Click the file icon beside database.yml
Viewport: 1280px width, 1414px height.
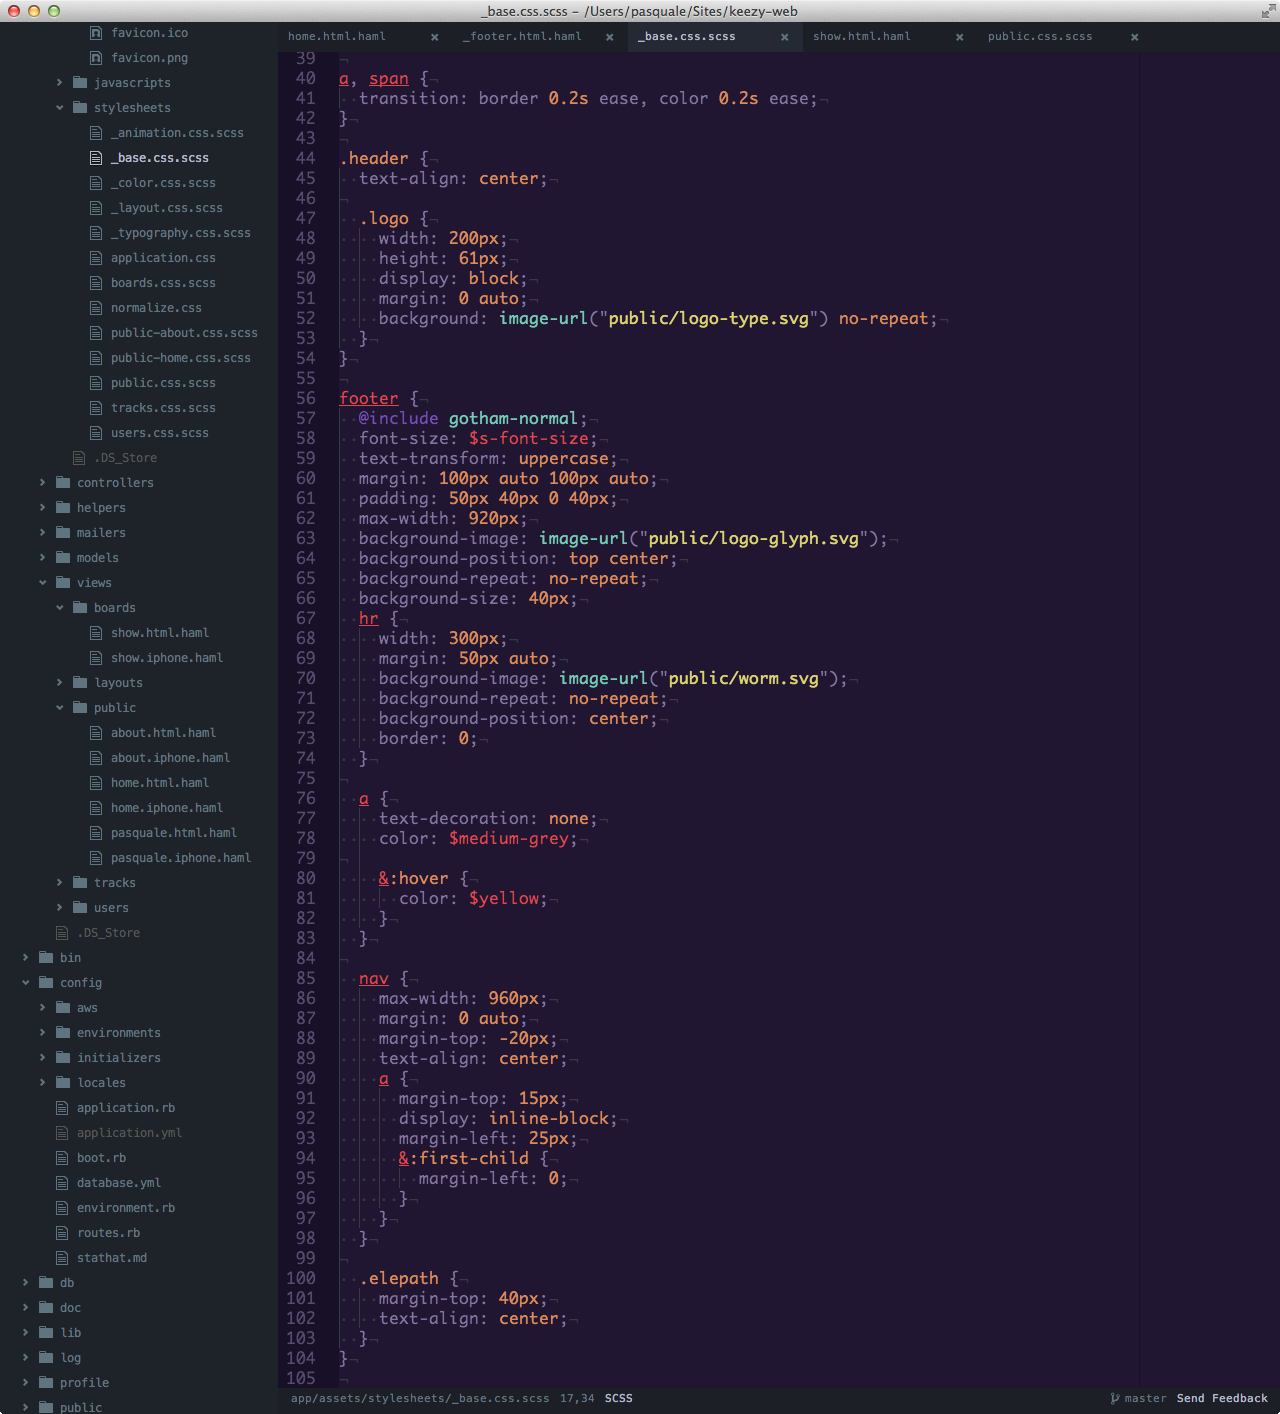(x=62, y=1183)
